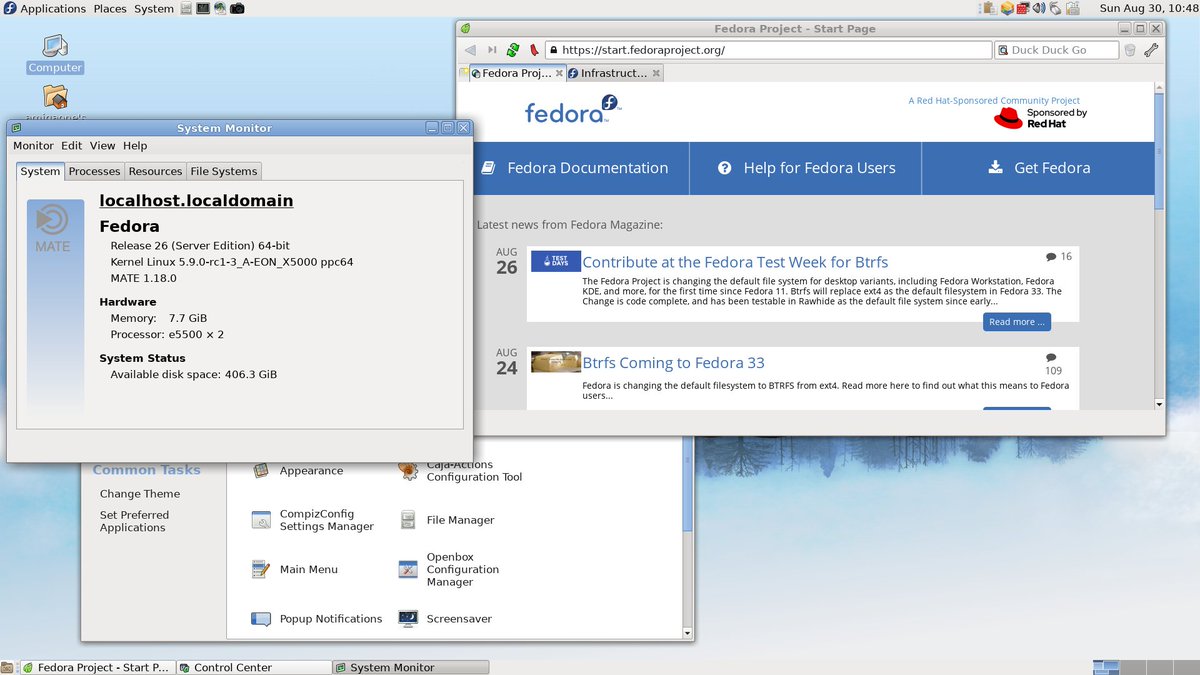Launch the file manager panel launcher icon

[186, 8]
